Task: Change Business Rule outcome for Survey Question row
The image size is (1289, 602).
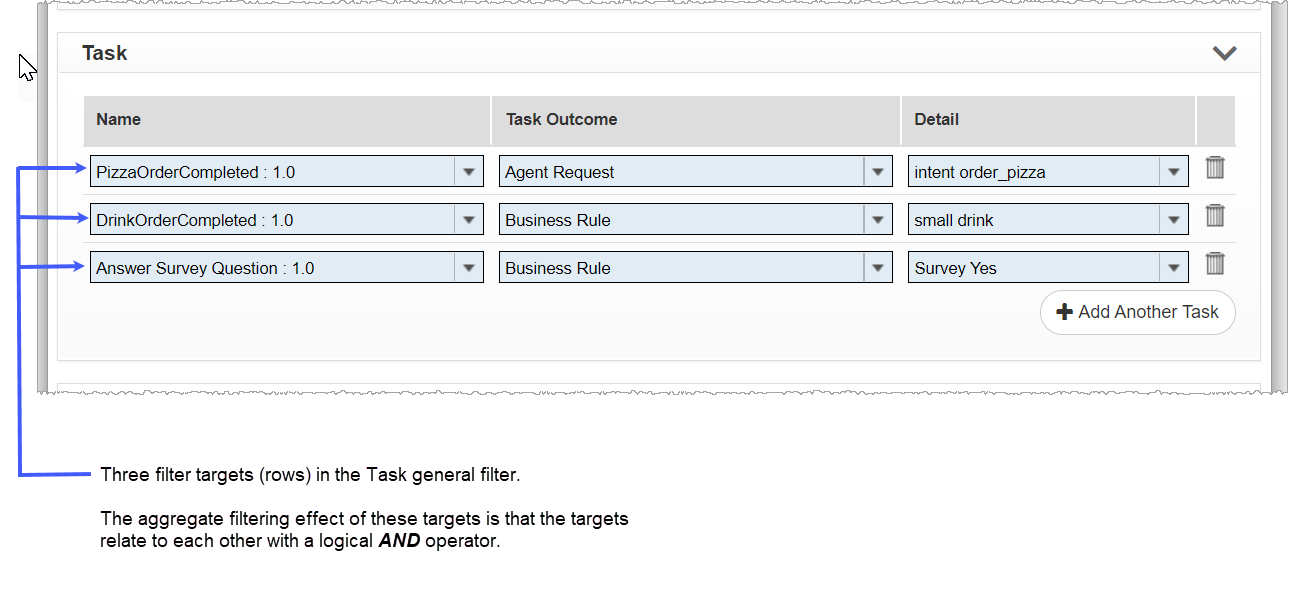Action: point(877,268)
